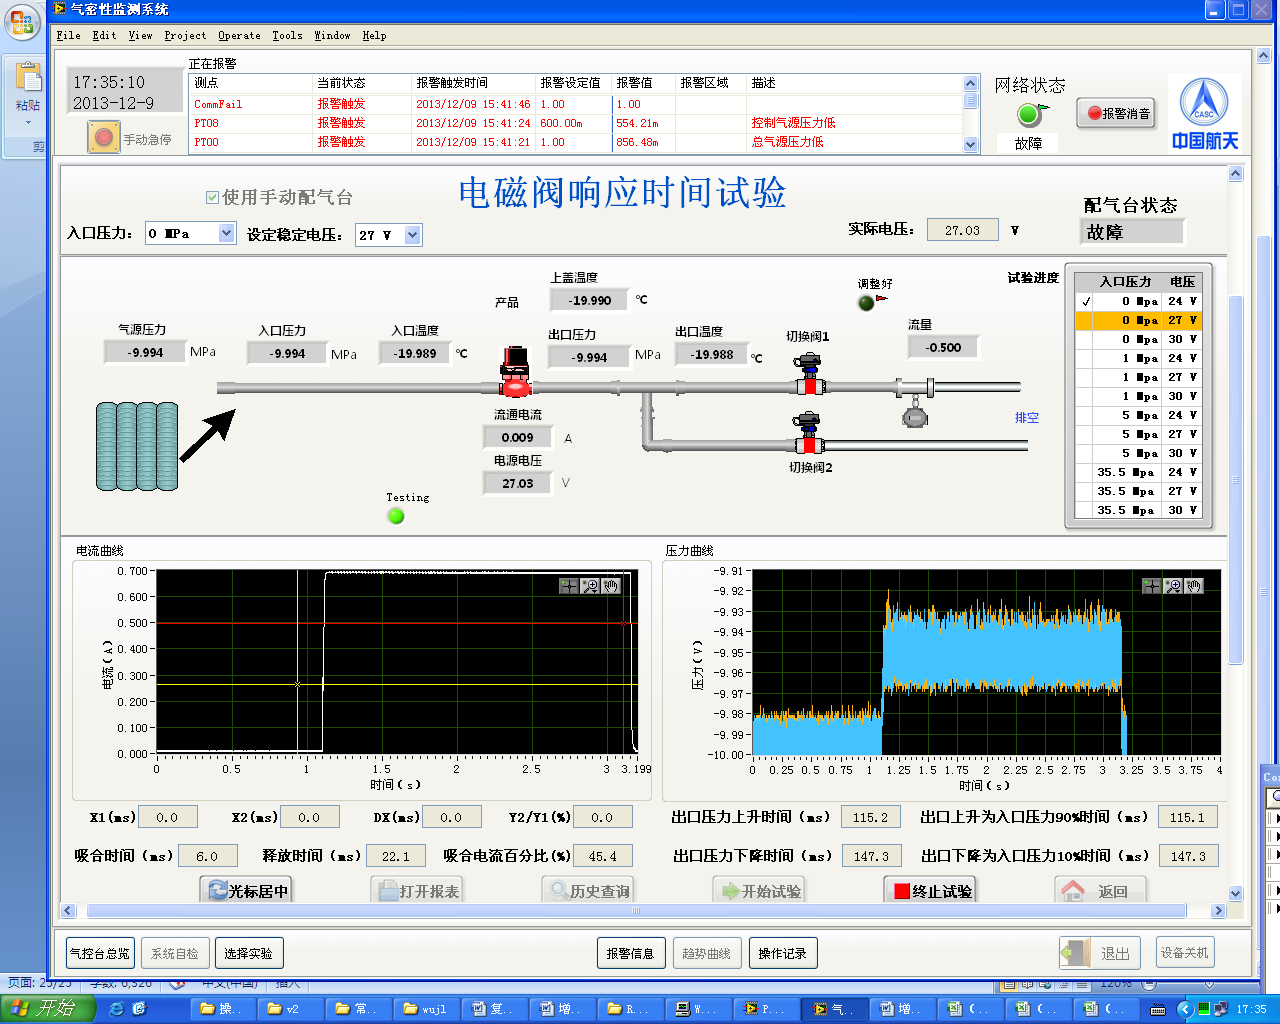Toggle the 调整好 indicator LED
This screenshot has width=1280, height=1024.
click(x=866, y=303)
